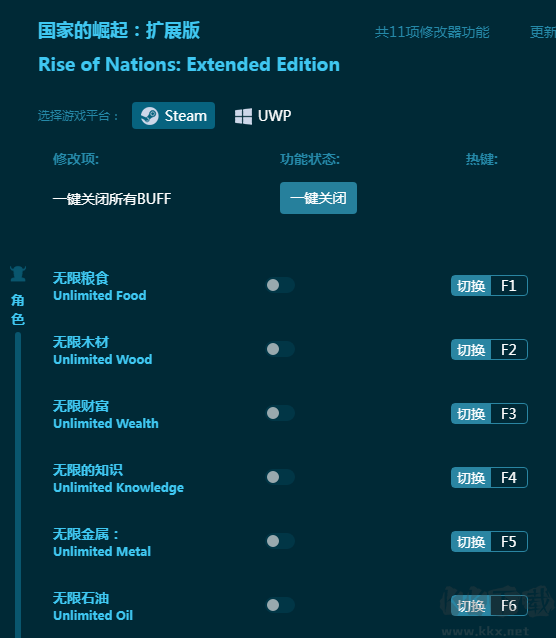Click the F6 hotkey field

click(509, 605)
